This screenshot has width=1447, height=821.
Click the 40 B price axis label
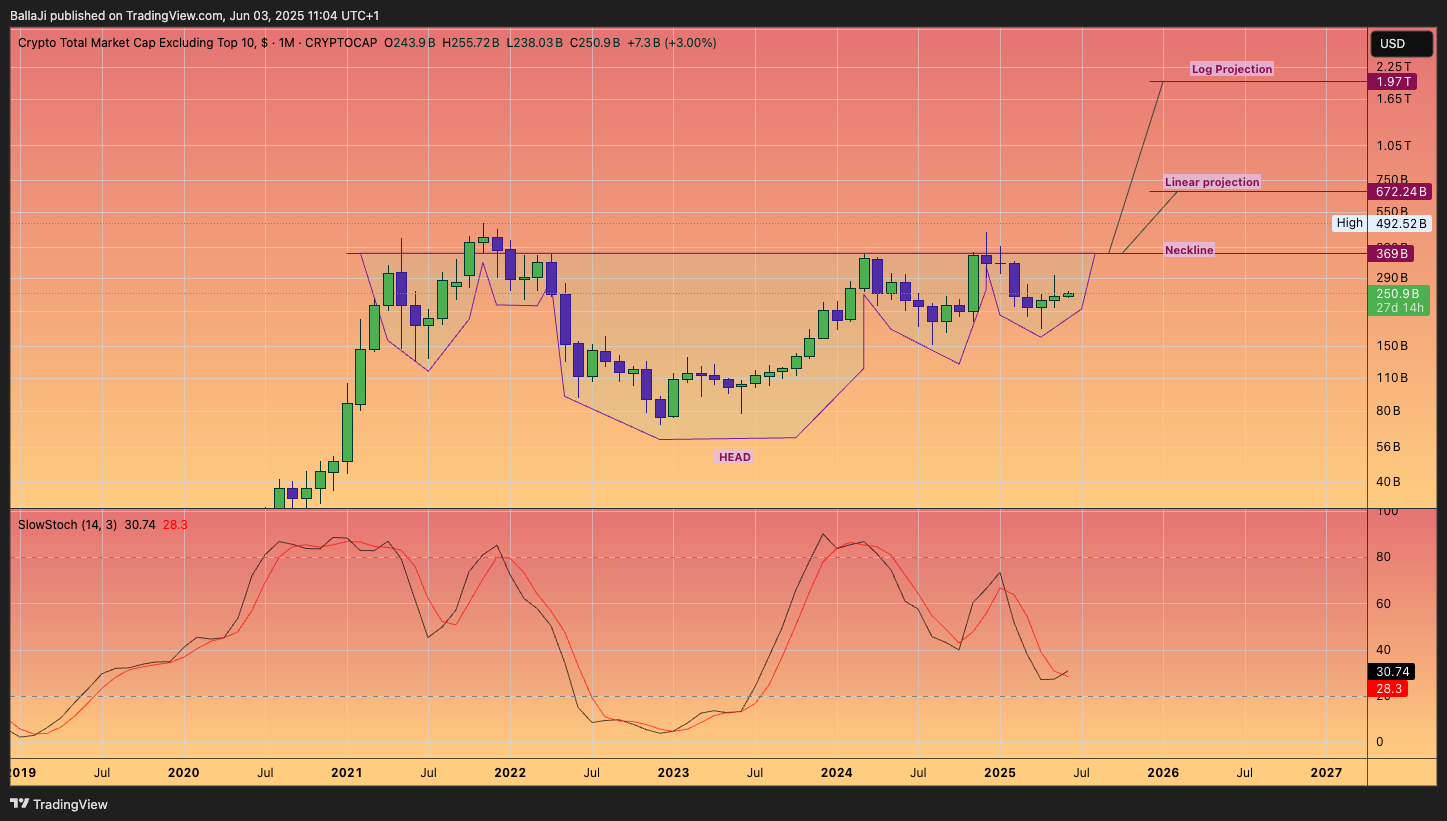tap(1388, 481)
